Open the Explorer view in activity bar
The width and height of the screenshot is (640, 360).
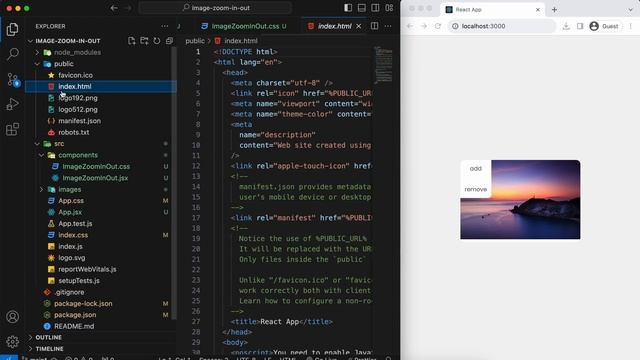point(12,29)
